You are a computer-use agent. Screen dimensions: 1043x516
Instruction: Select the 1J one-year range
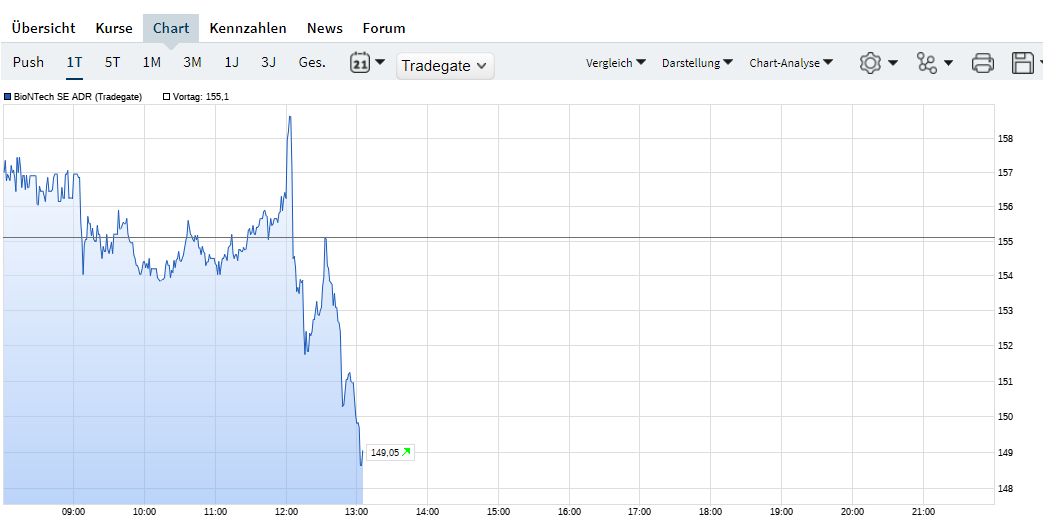231,63
